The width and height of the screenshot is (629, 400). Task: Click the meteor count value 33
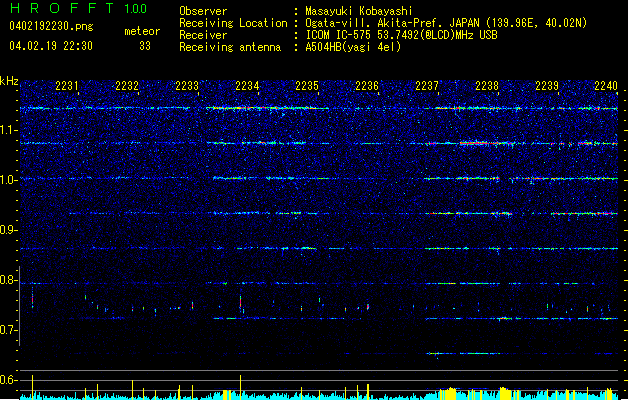coord(145,46)
